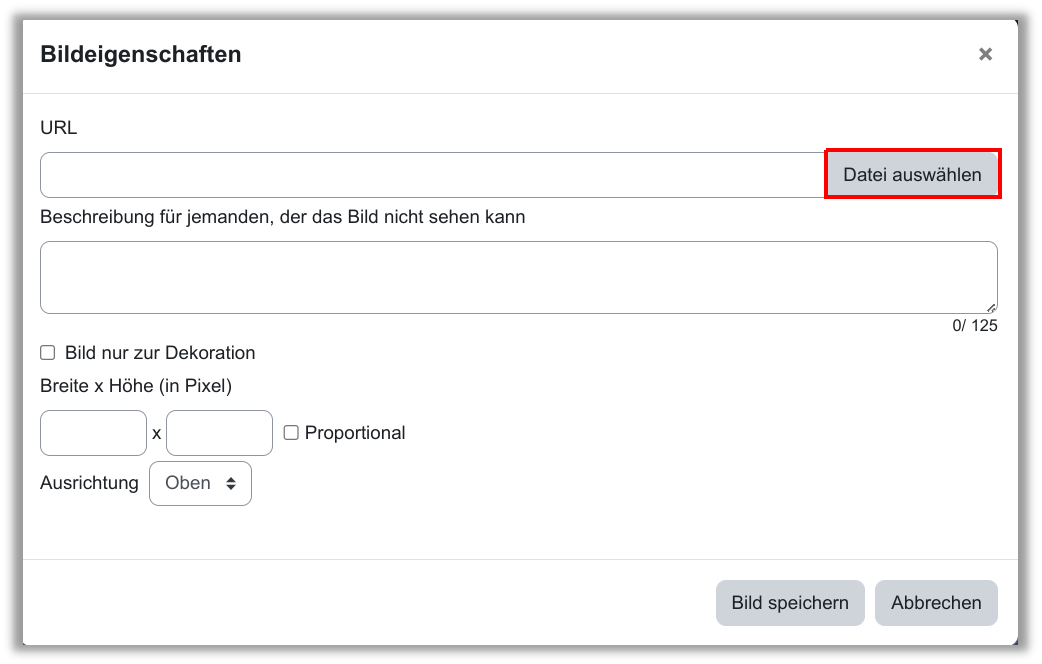Open the Ausrichtung dropdown showing Oben
This screenshot has width=1042, height=664.
tap(200, 483)
